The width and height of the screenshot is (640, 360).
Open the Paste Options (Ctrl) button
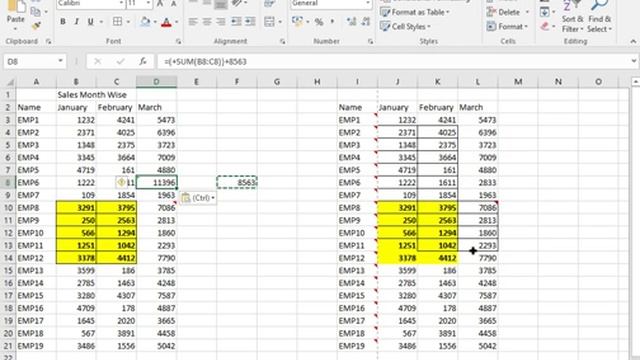pos(198,198)
